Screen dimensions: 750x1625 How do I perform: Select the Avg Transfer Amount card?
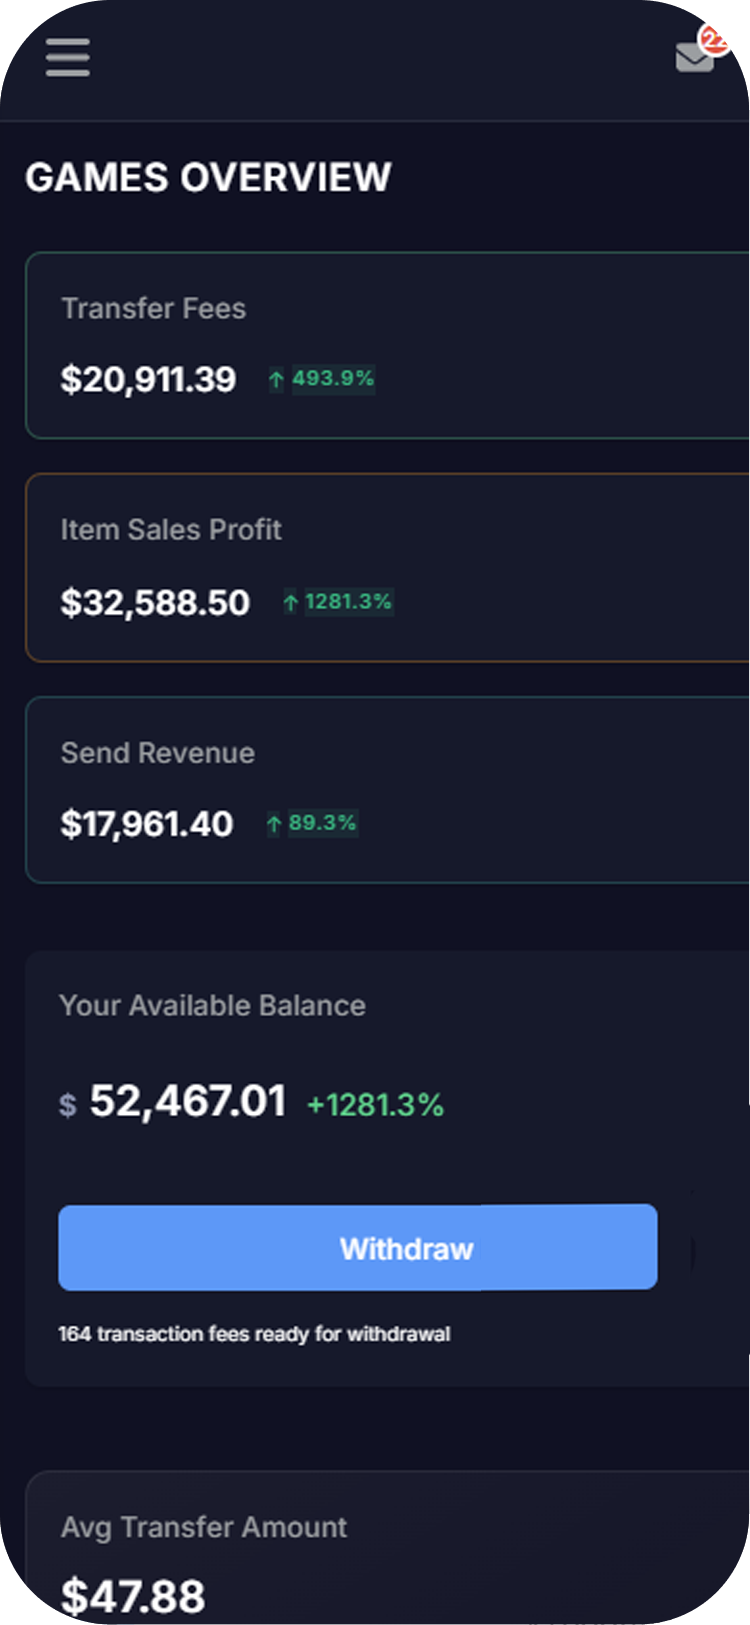pyautogui.click(x=387, y=1547)
